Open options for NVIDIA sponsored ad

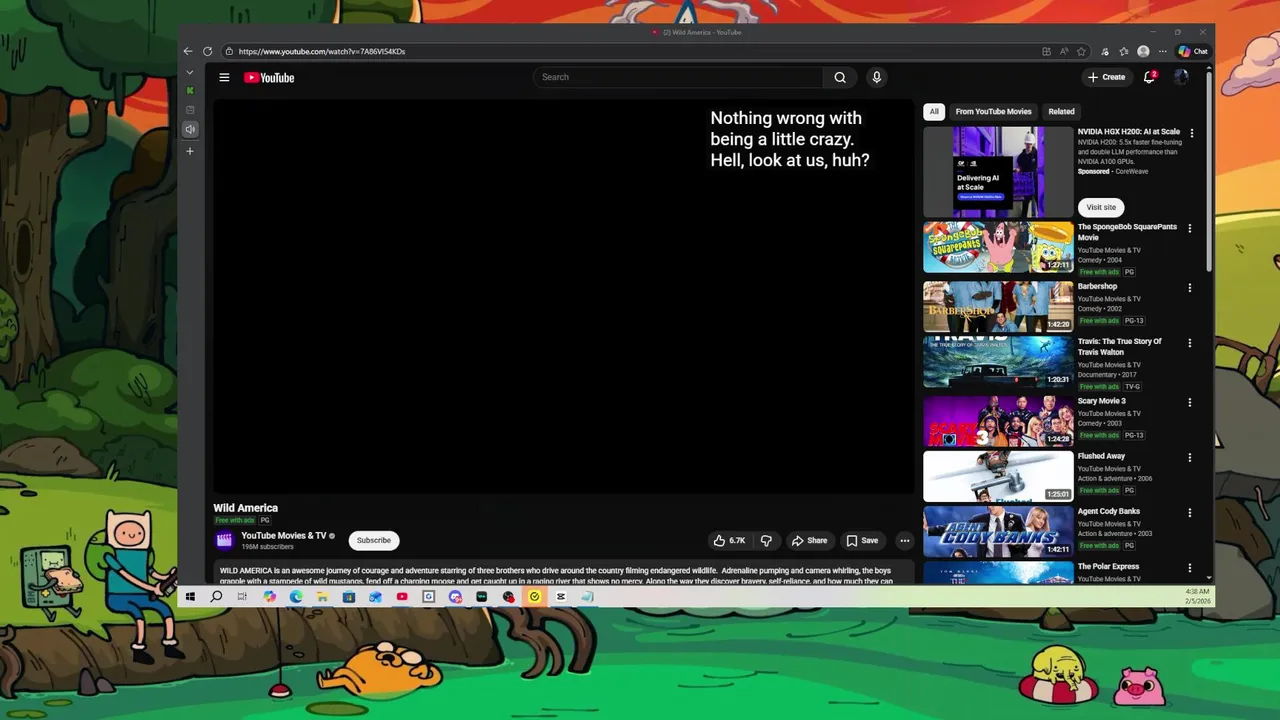click(x=1191, y=133)
